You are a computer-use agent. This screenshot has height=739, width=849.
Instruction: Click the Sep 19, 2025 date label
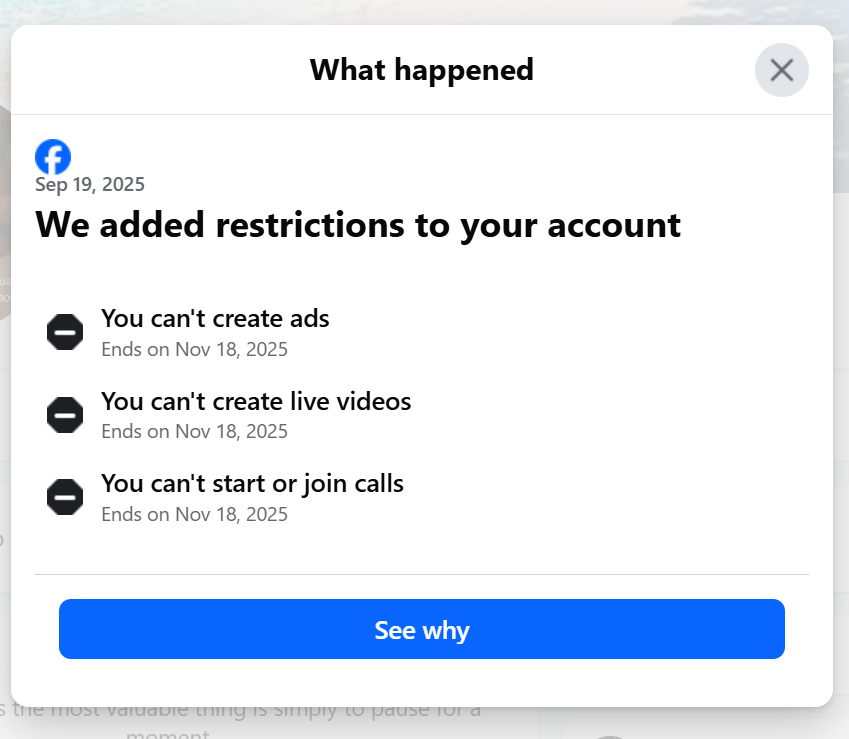pos(90,185)
